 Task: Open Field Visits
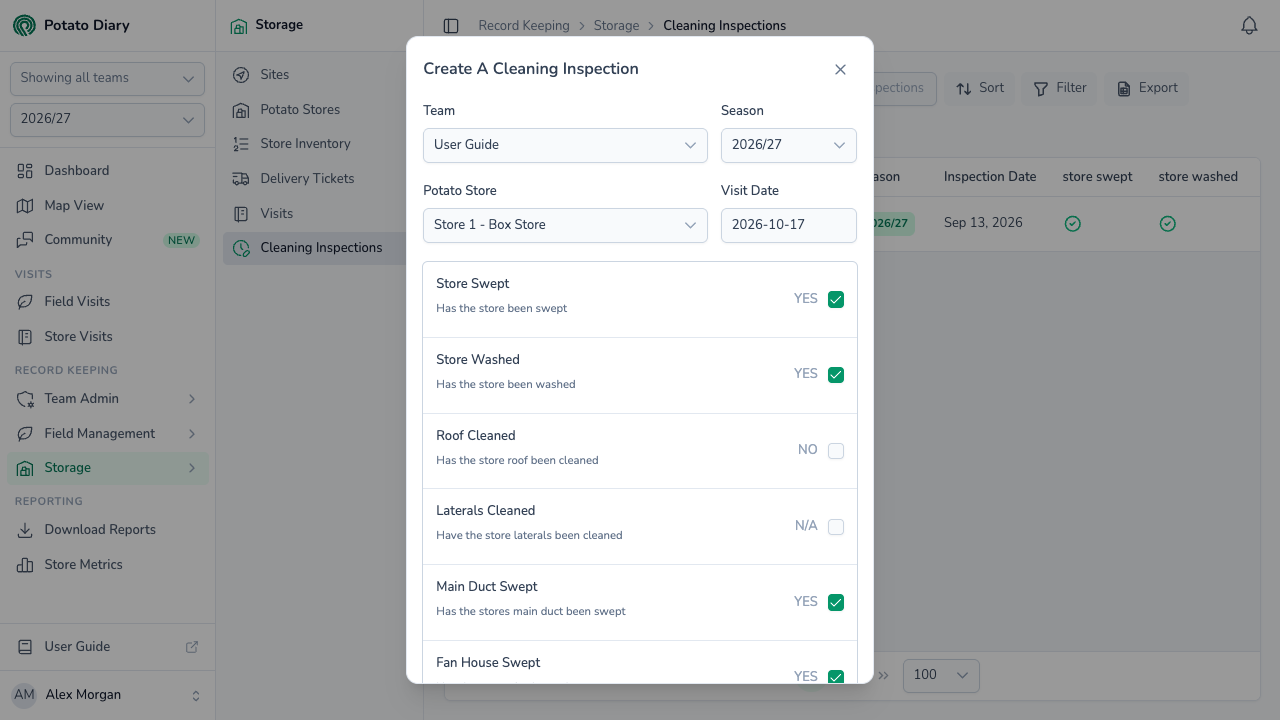[x=107, y=302]
